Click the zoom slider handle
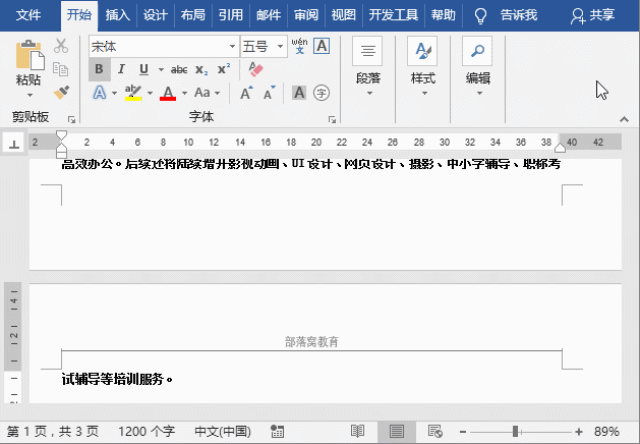This screenshot has height=444, width=640. coord(516,431)
